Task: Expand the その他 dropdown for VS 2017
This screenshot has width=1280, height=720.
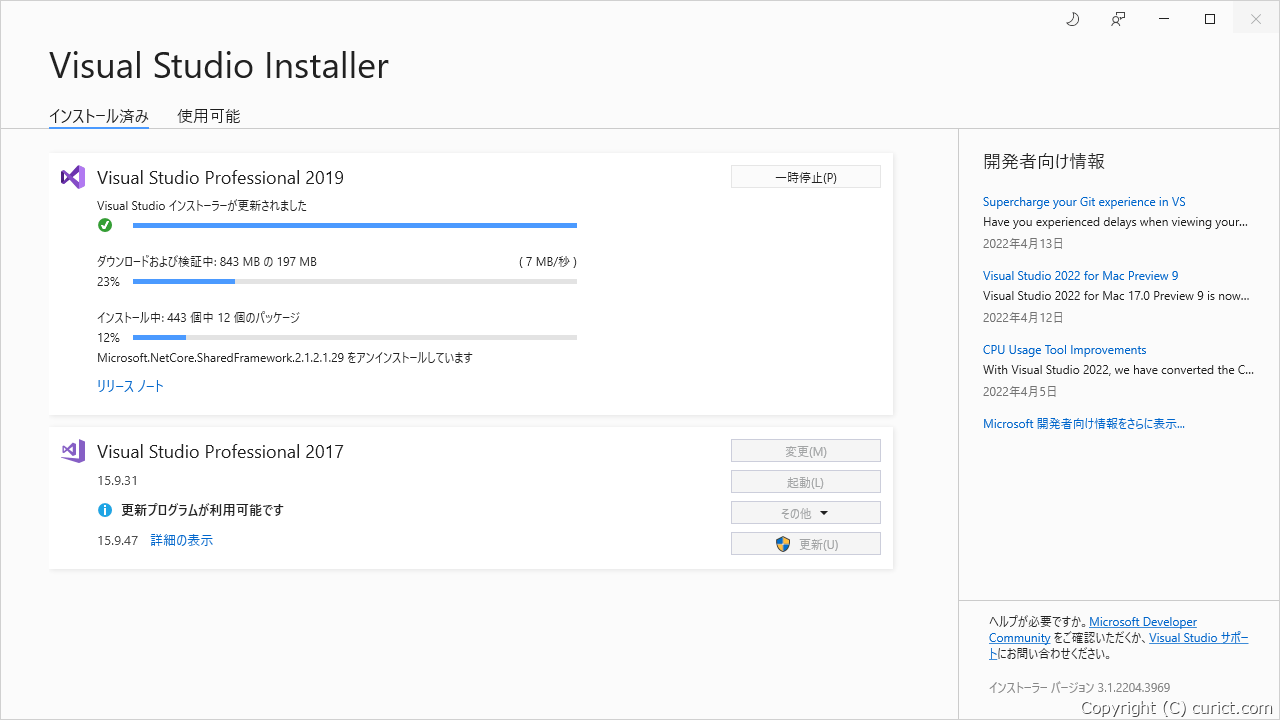Action: (x=805, y=512)
